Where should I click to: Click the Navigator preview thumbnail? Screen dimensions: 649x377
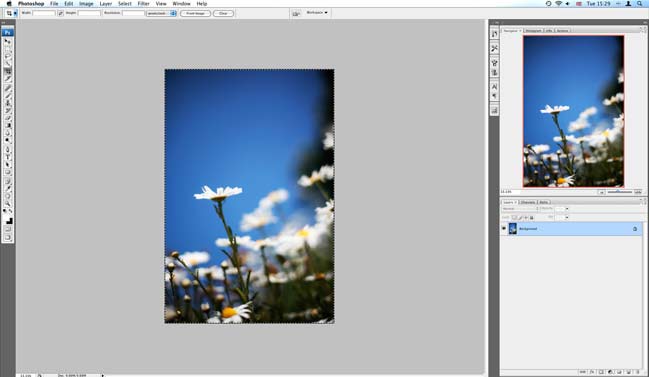point(573,111)
